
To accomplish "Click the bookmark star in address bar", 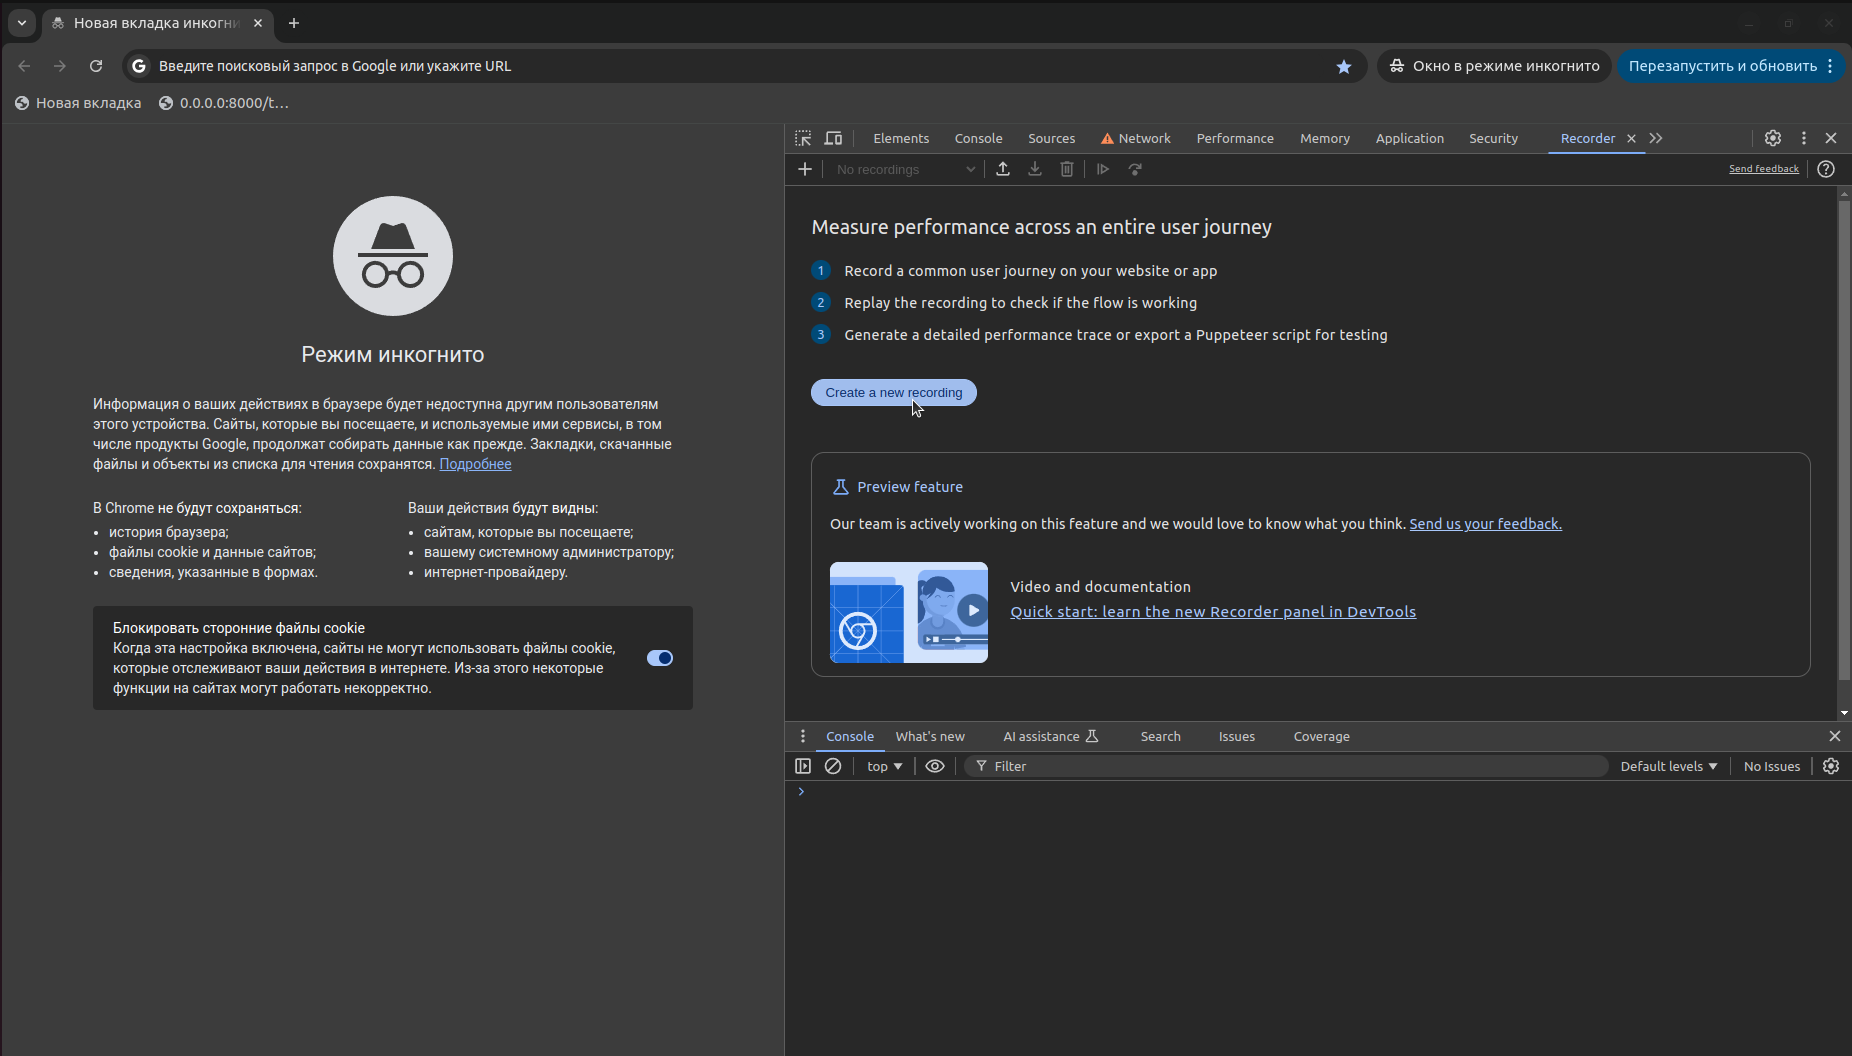I will 1344,66.
